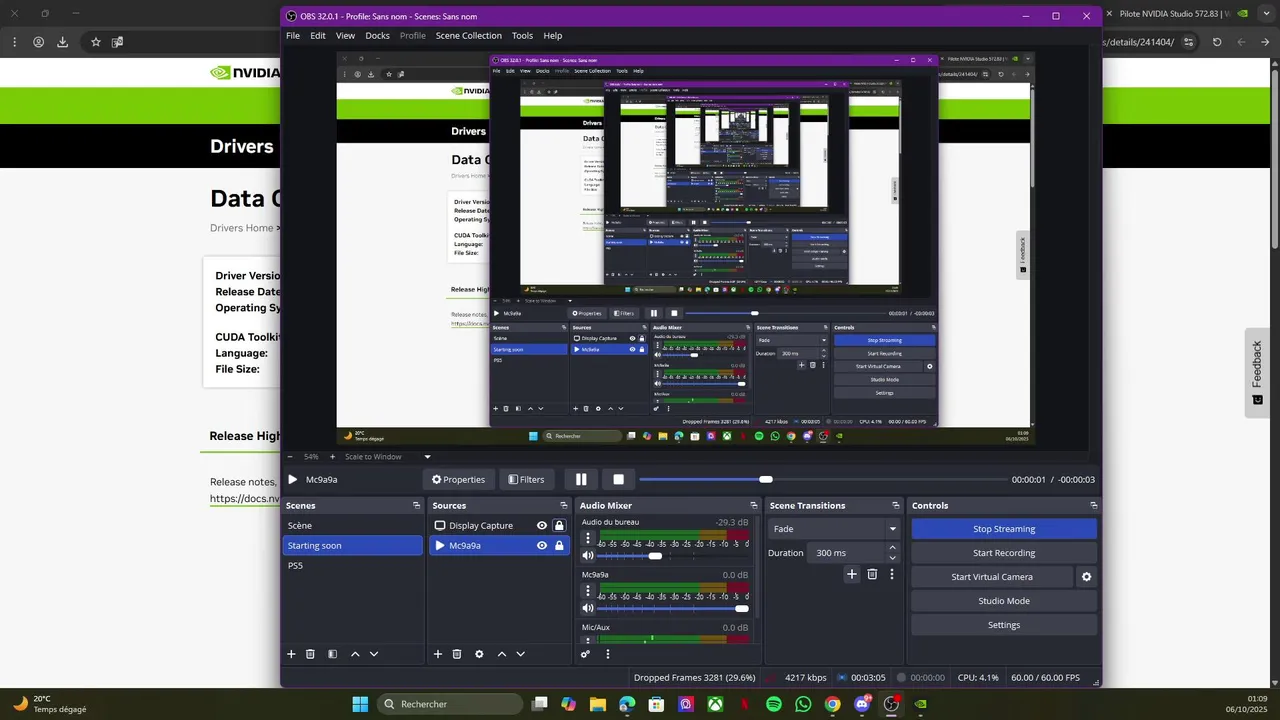Remove selected scene with the trash icon
Image resolution: width=1280 pixels, height=720 pixels.
[x=310, y=654]
